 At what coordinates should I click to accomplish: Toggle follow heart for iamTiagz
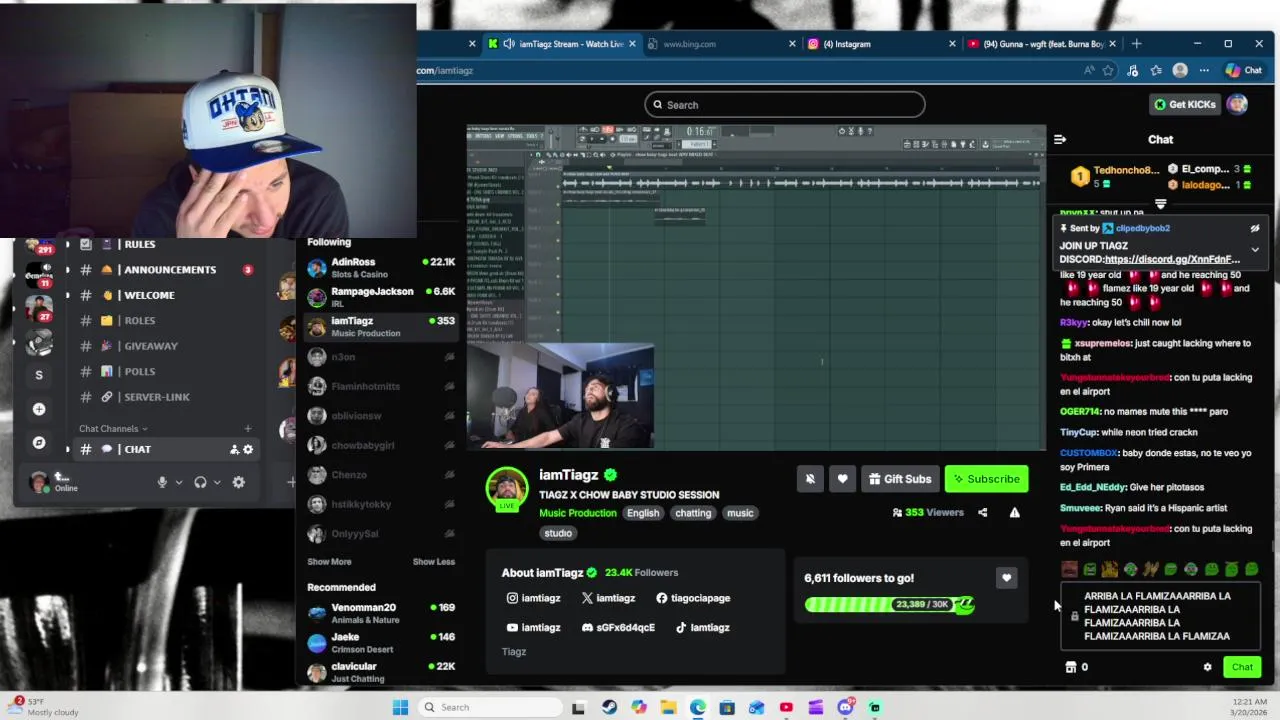[842, 479]
